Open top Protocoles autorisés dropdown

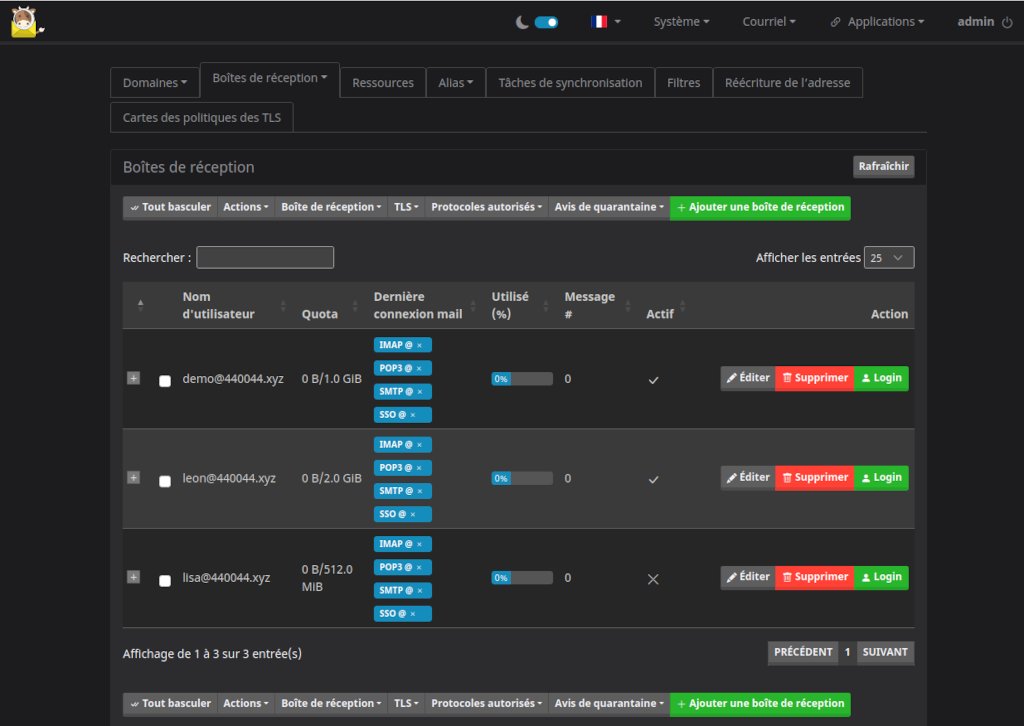[487, 208]
